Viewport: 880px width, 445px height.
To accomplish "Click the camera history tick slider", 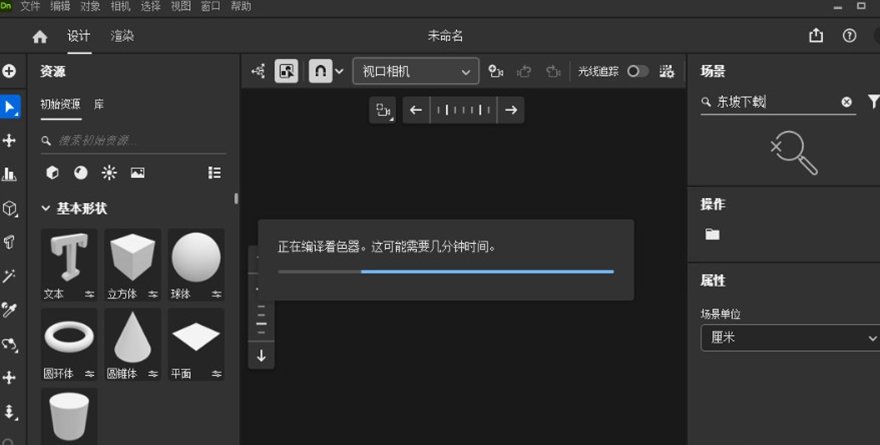I will pos(464,110).
